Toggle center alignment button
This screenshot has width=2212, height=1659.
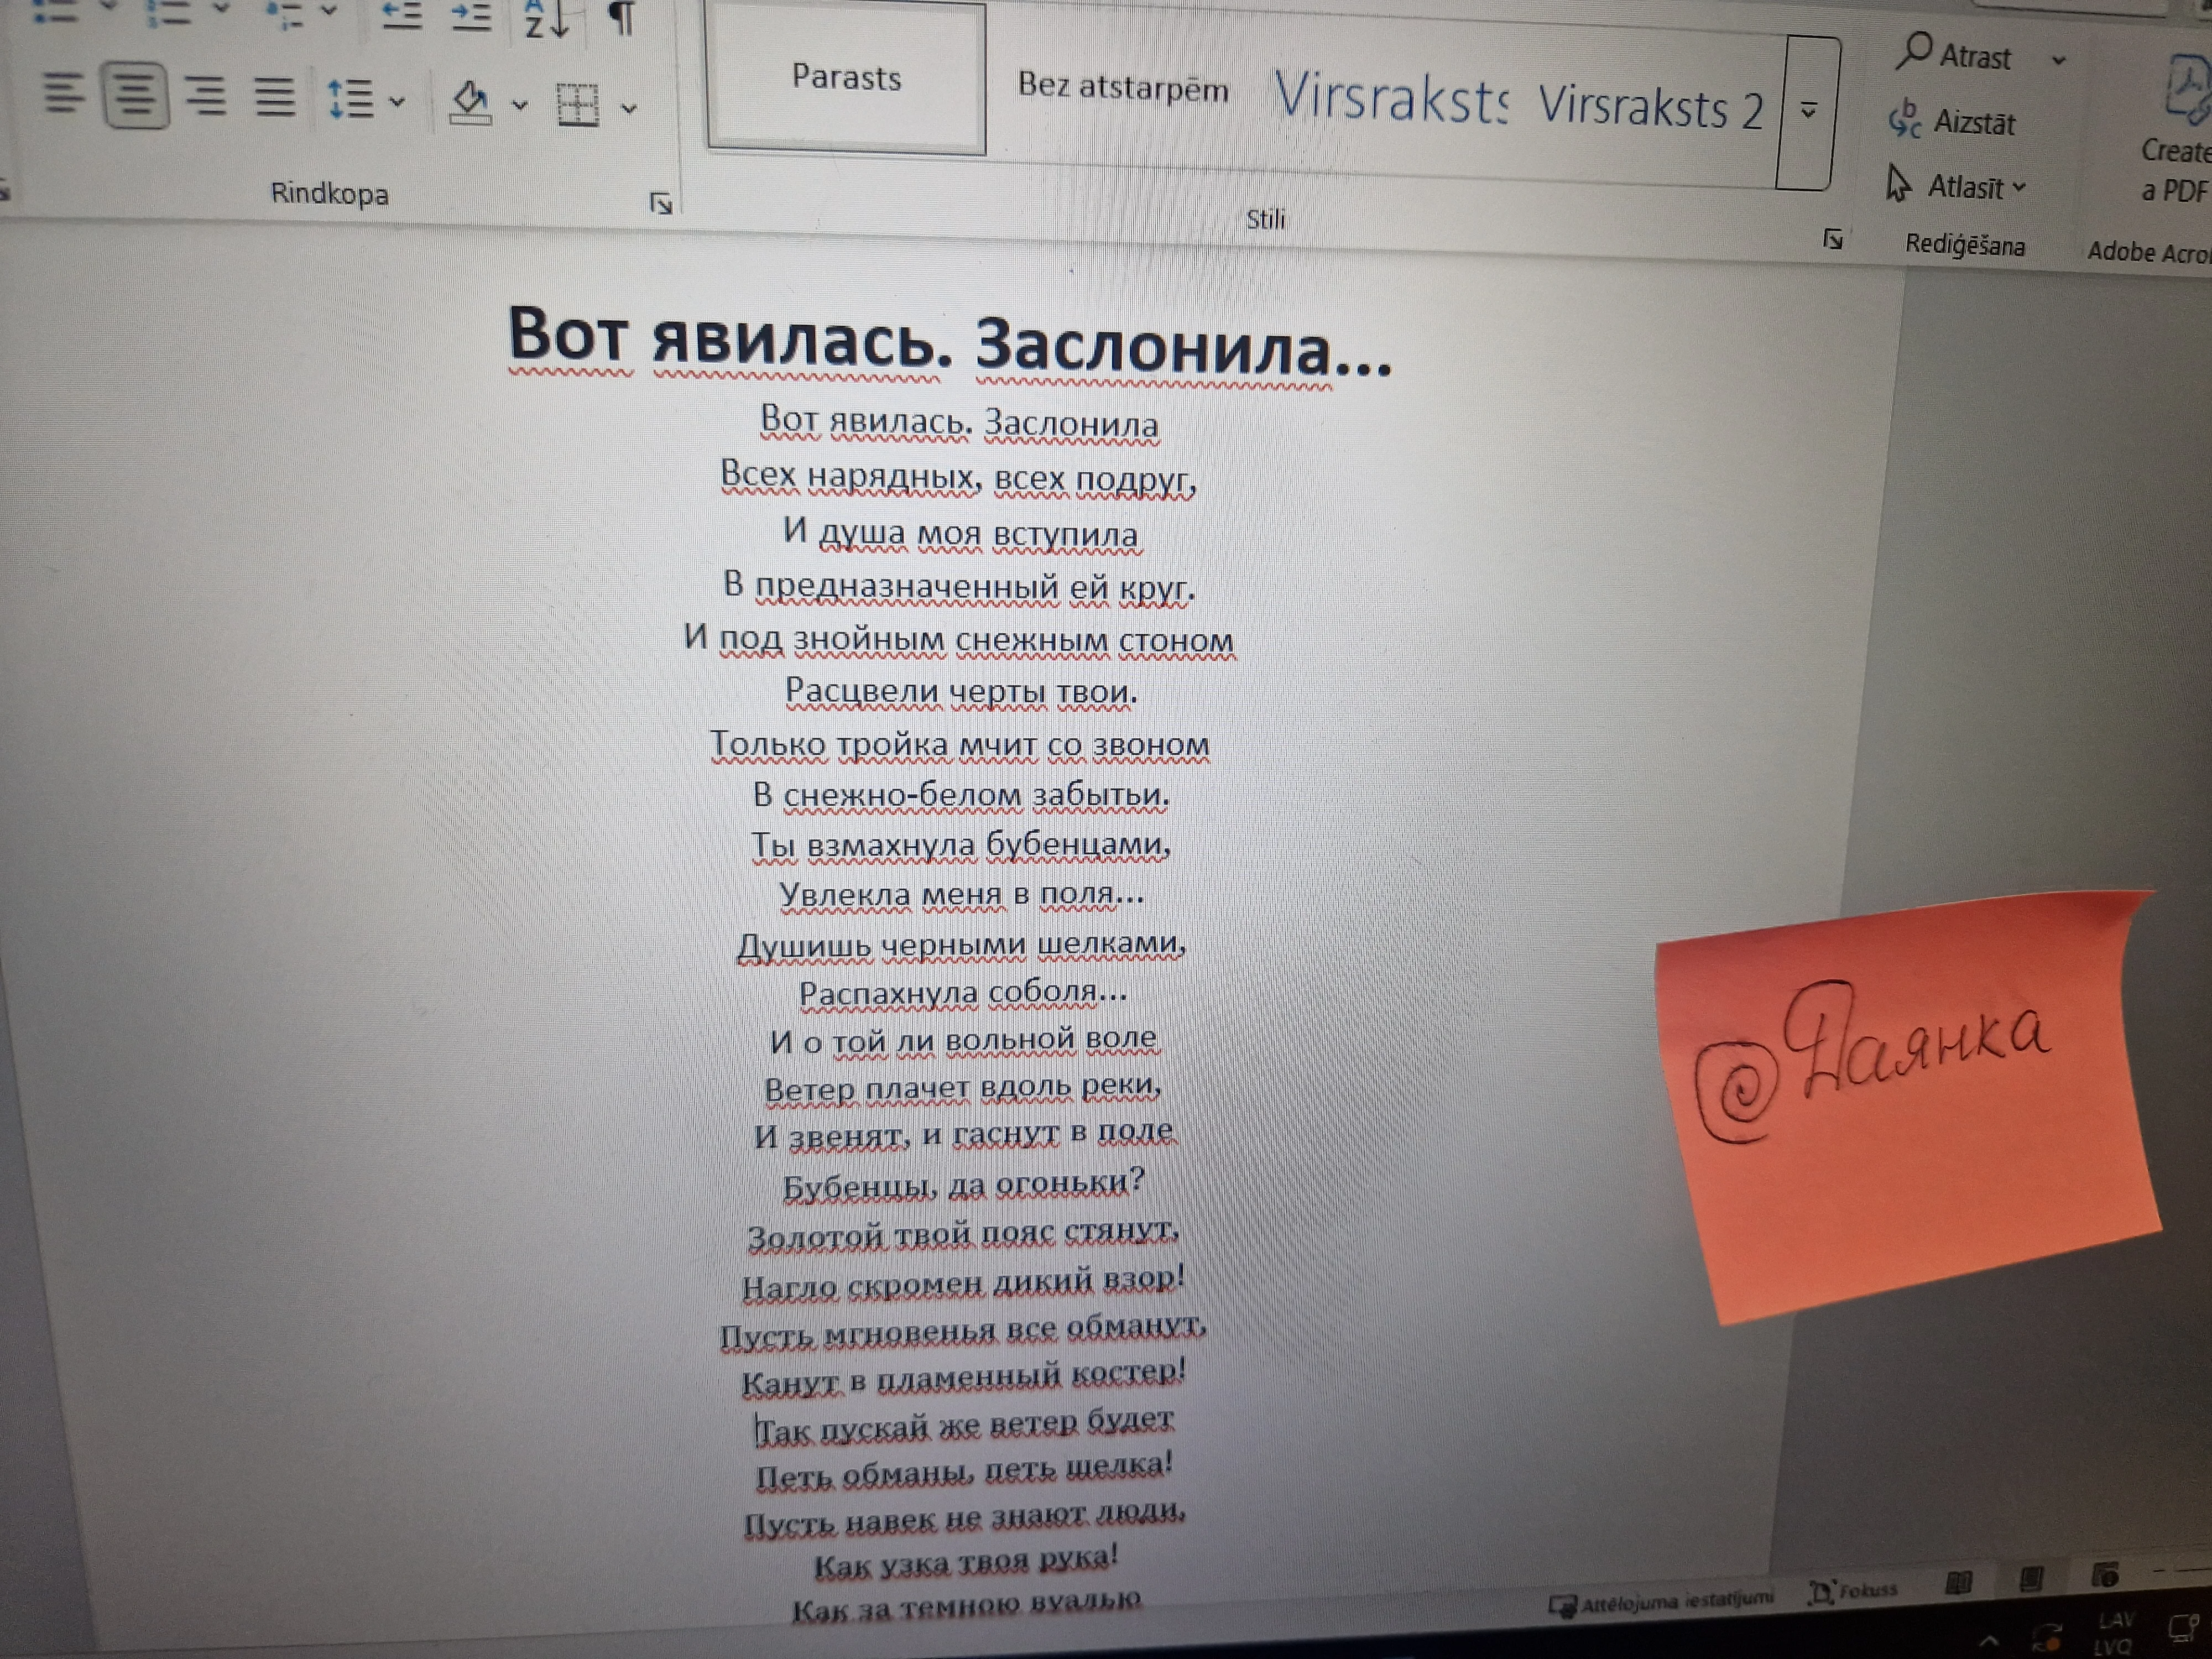tap(135, 95)
